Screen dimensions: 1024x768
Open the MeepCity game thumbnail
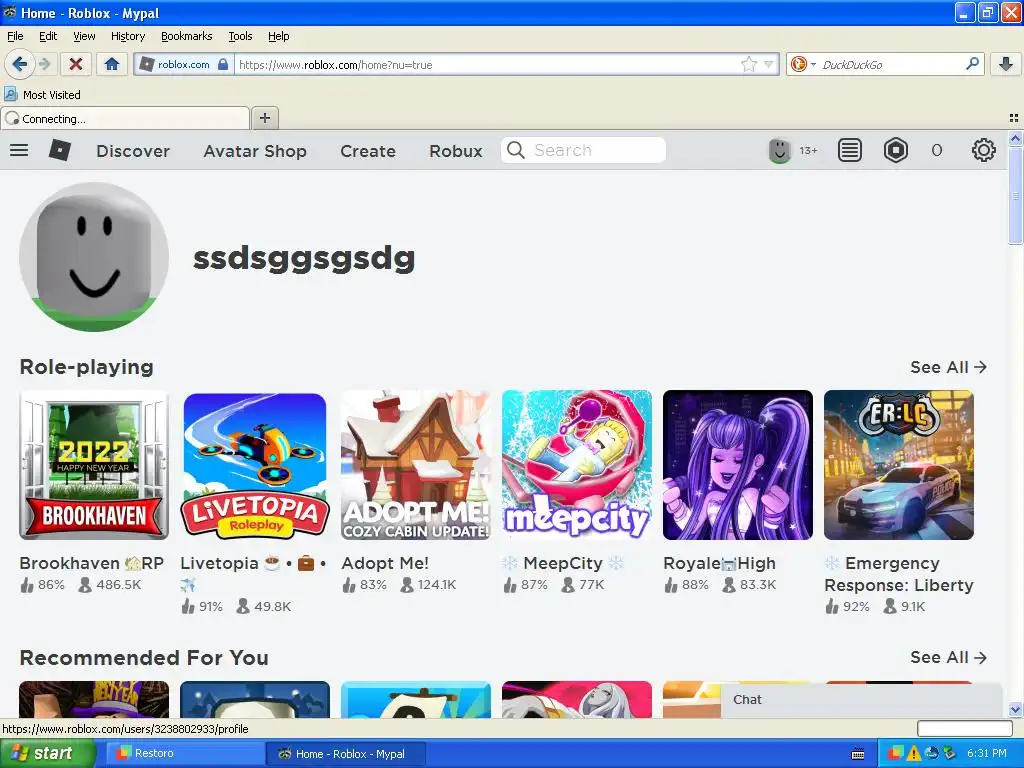pos(577,465)
